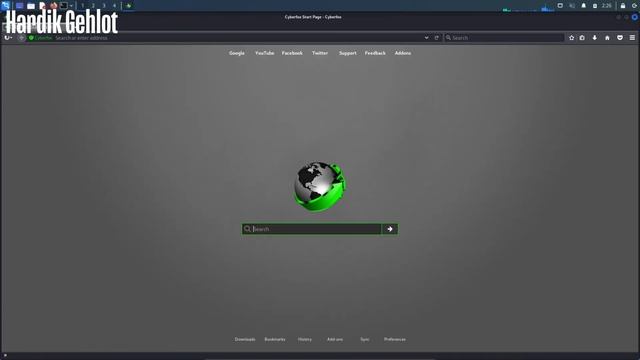Open the notifications bell in system tray

pyautogui.click(x=584, y=6)
